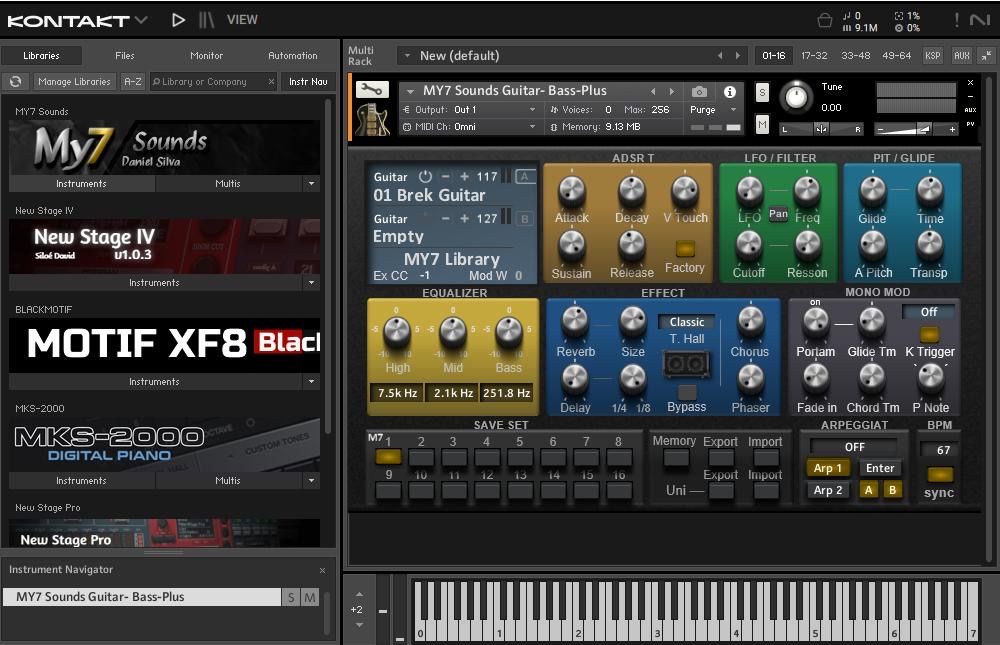This screenshot has height=645, width=1000.
Task: Switch to the Monitor tab
Action: (207, 56)
